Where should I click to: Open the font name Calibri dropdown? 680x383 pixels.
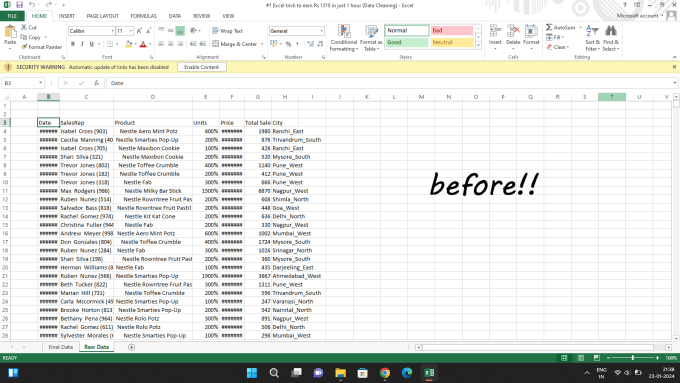point(112,31)
